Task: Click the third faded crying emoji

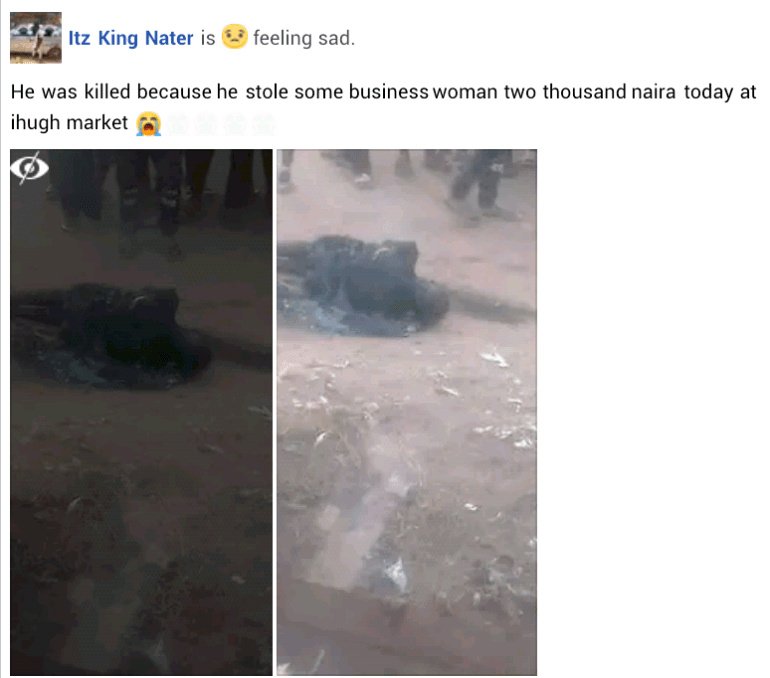Action: 235,124
